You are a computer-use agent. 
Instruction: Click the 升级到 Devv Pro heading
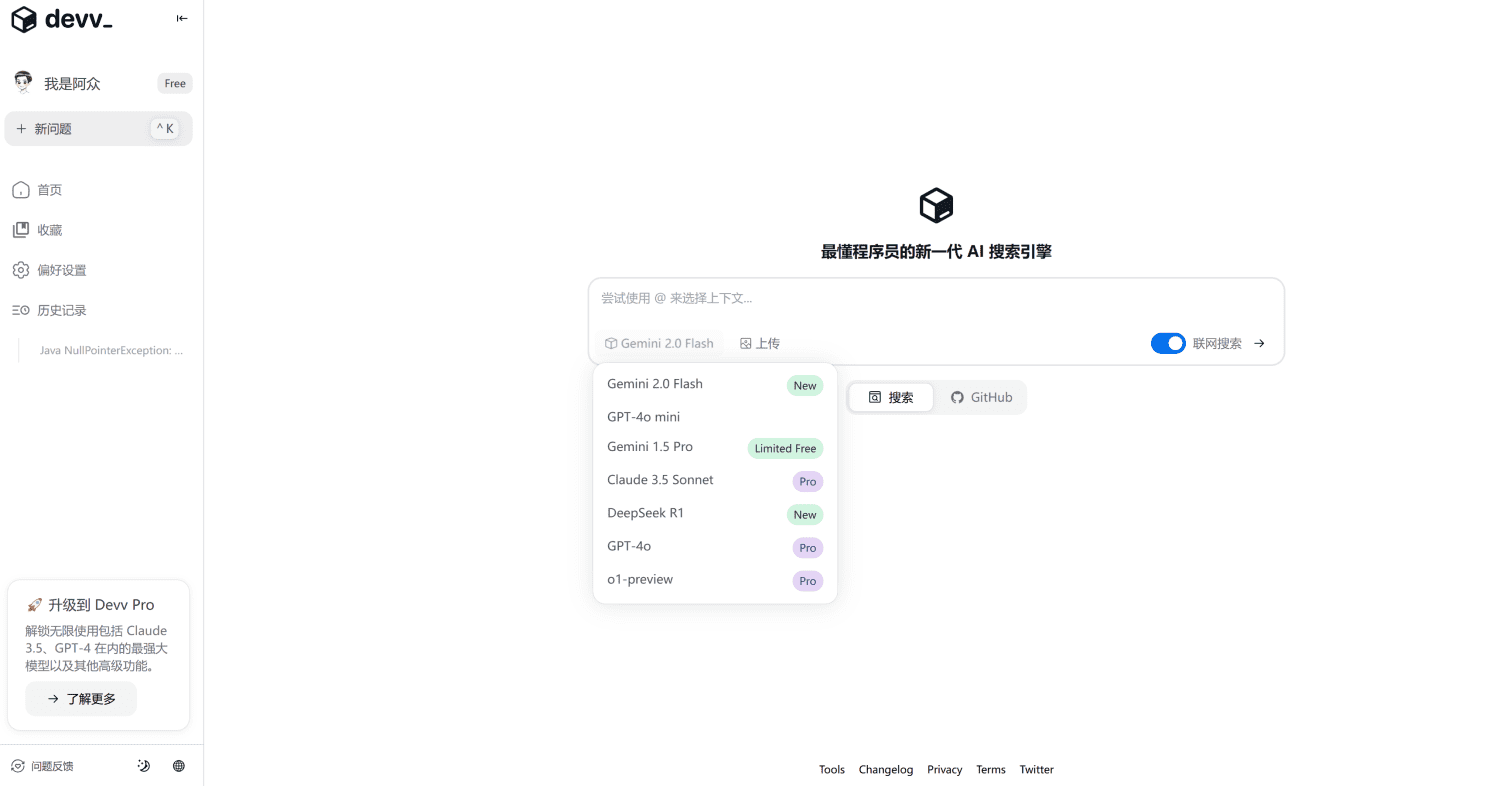[90, 605]
